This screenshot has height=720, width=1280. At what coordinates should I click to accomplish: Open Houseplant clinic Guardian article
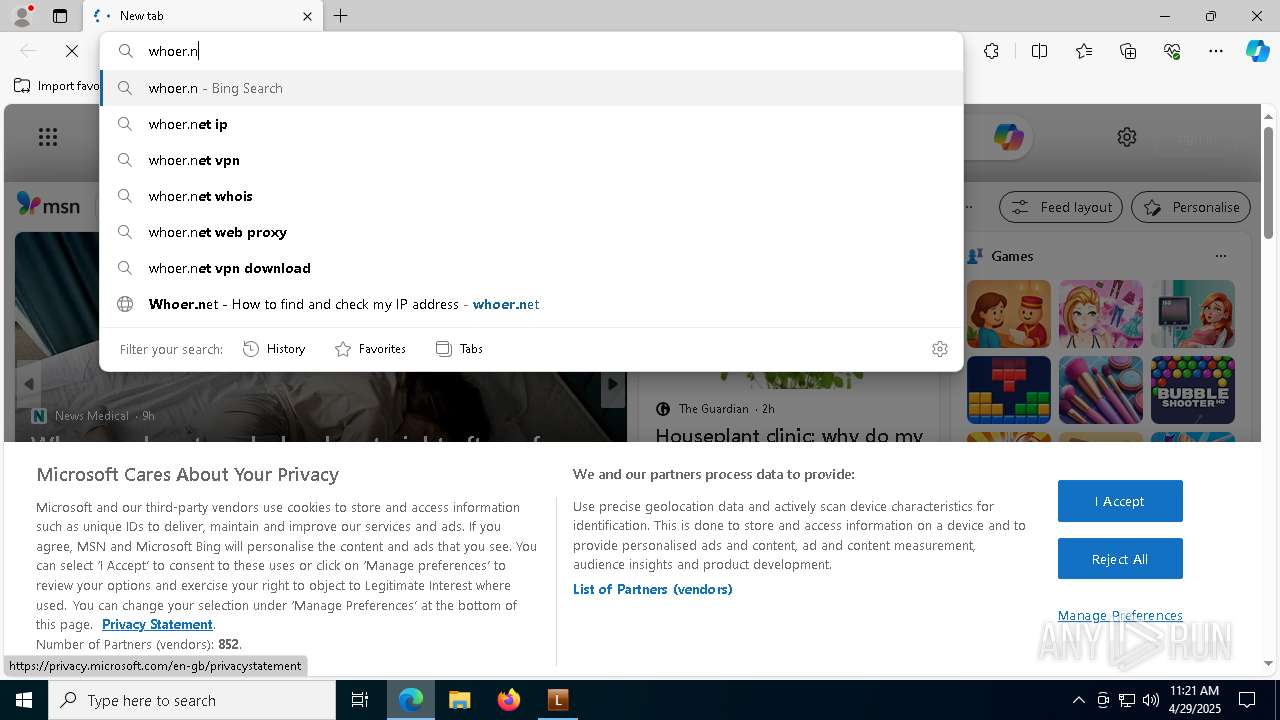point(789,435)
